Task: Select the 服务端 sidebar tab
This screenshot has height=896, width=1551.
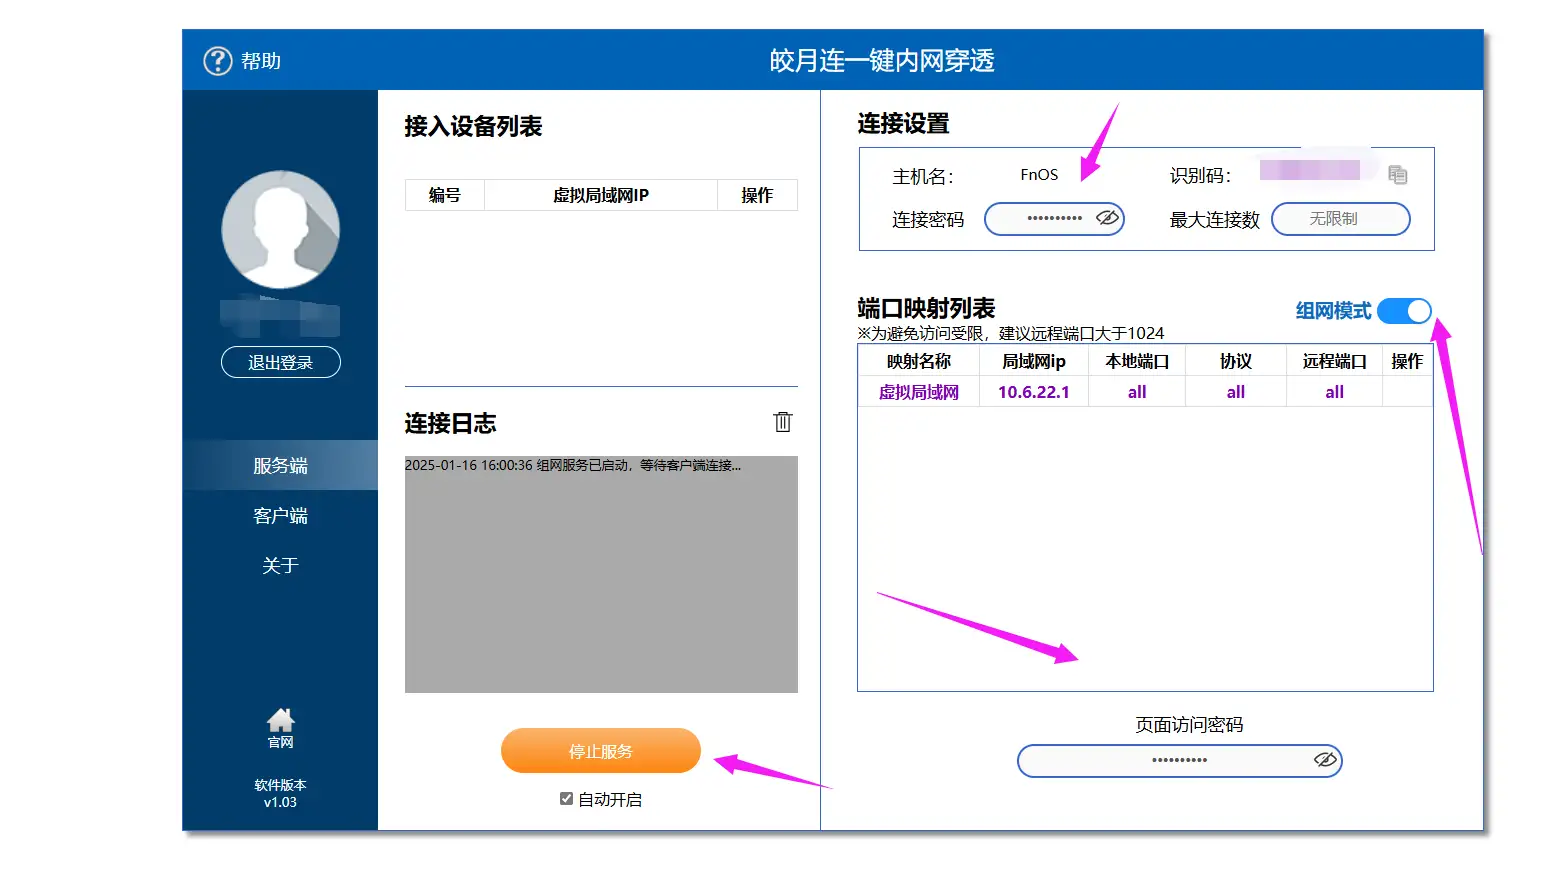Action: coord(280,464)
